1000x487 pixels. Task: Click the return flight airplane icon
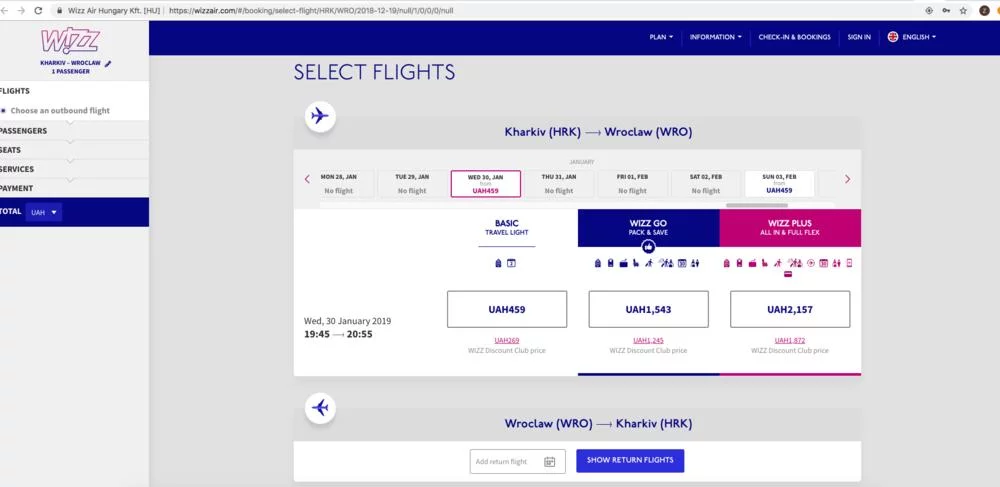click(320, 408)
